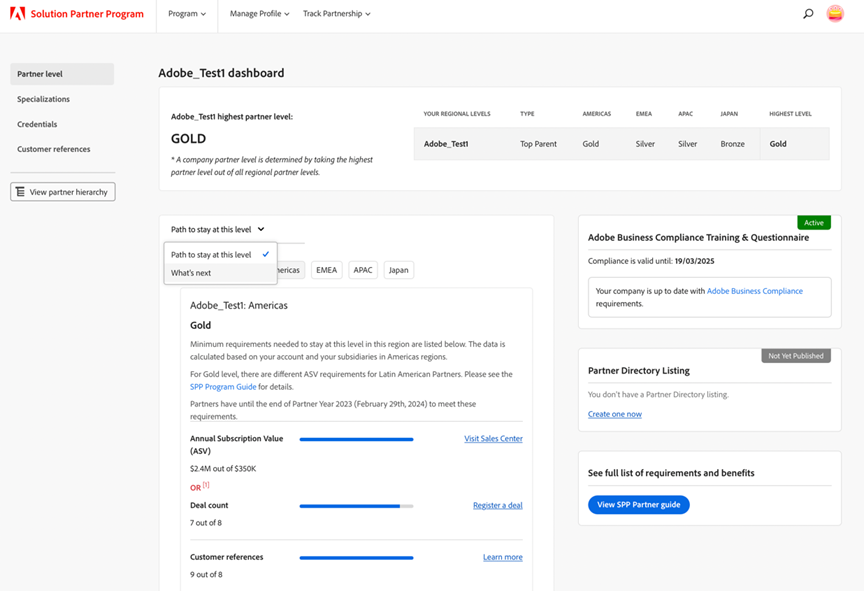Click the View SPP Partner guide button

point(638,505)
